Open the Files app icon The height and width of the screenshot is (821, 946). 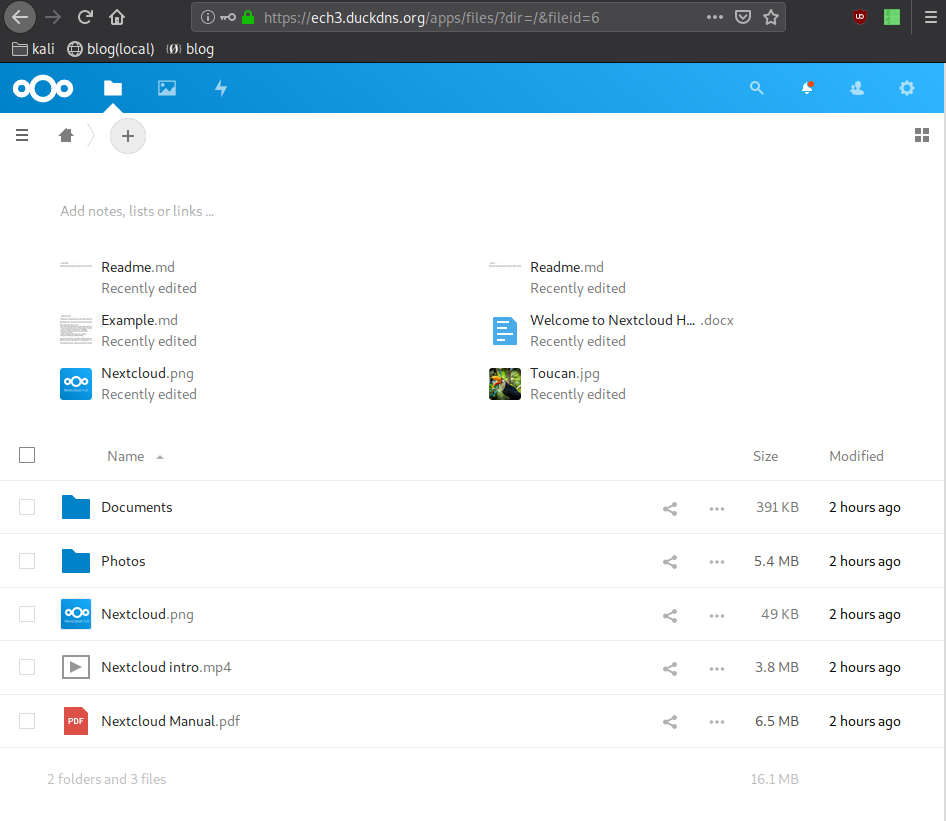[113, 88]
